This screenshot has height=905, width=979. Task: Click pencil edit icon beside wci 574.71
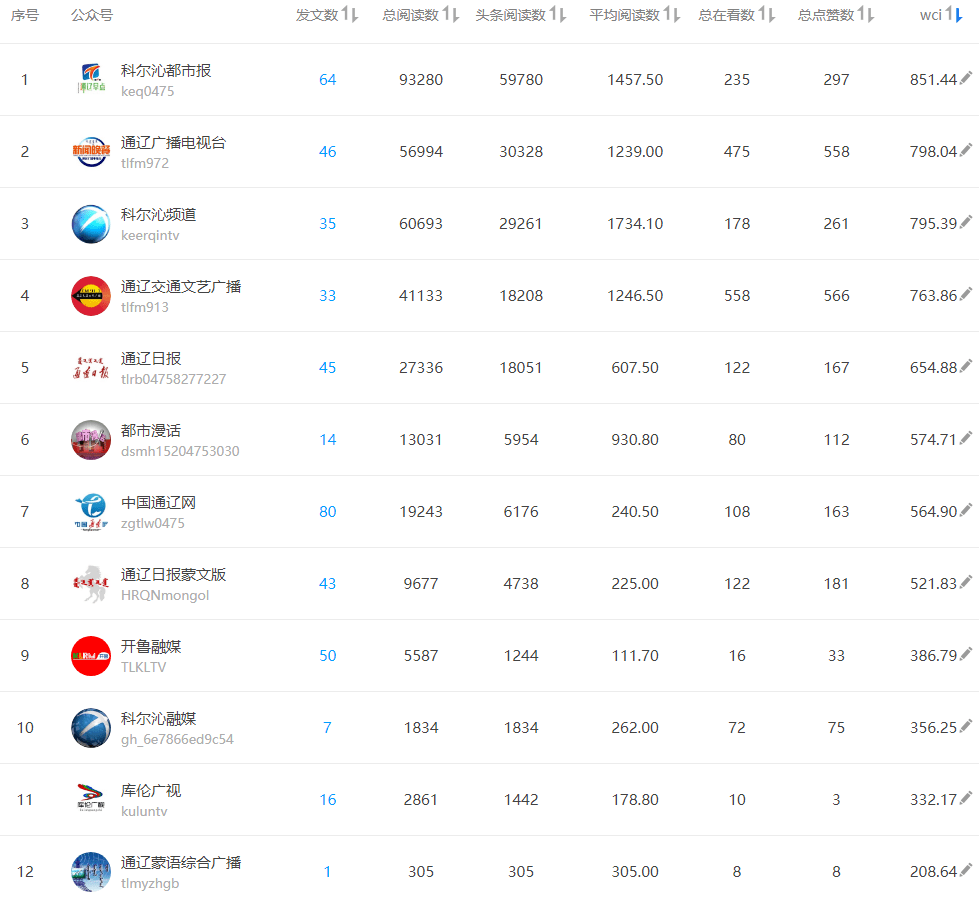(x=965, y=439)
